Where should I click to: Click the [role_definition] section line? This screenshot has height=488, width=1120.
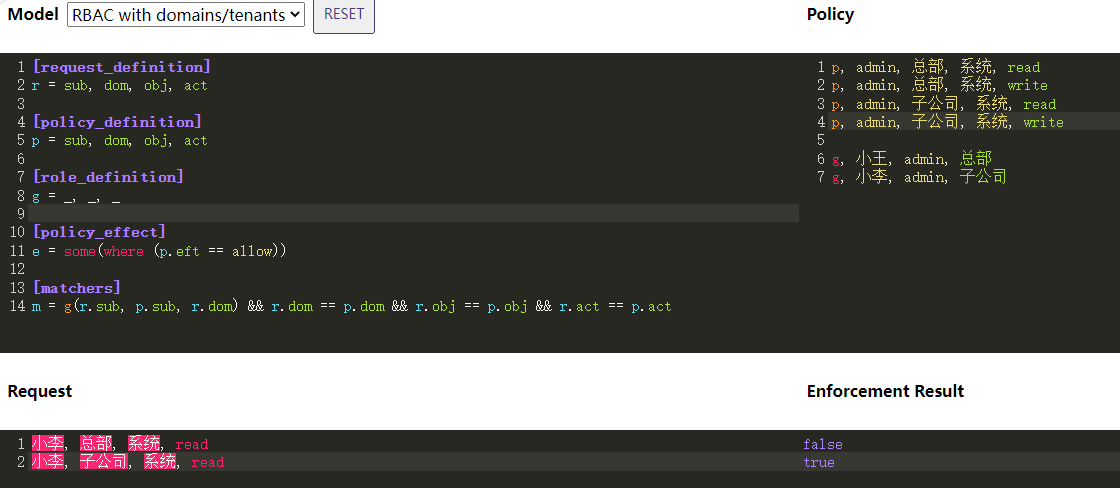pos(108,177)
